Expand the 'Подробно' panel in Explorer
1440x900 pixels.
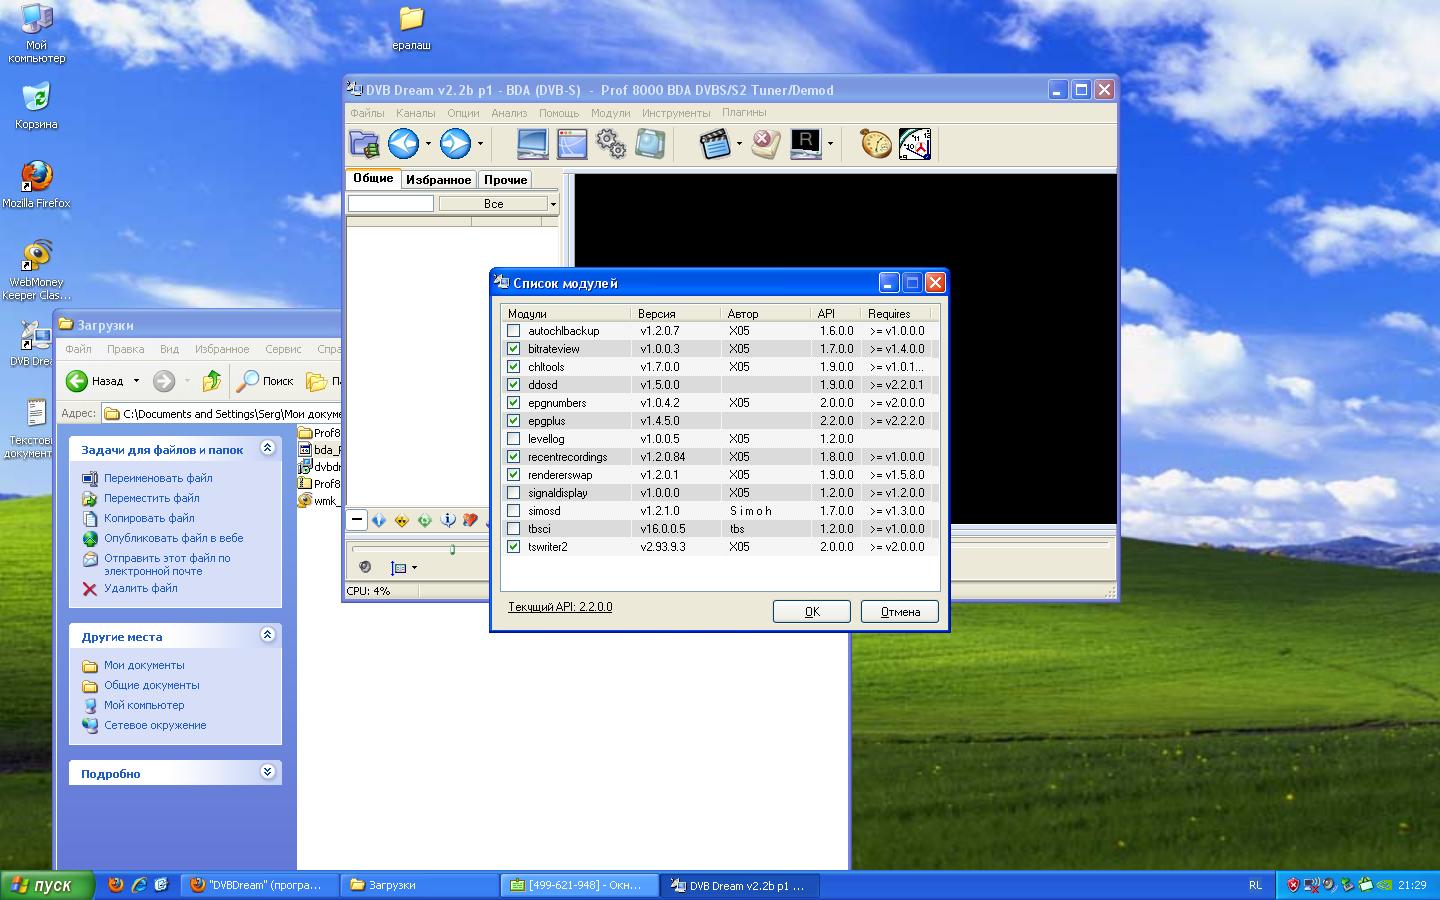coord(267,772)
